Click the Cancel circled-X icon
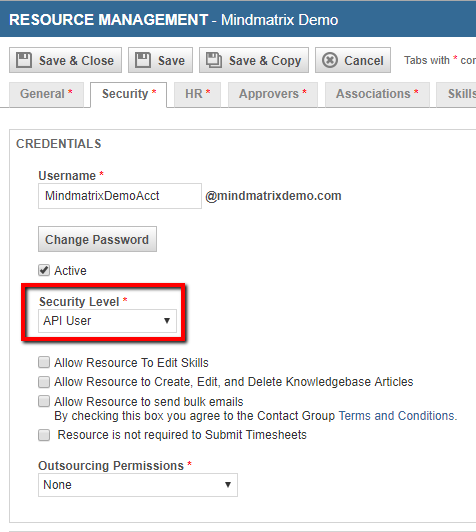The width and height of the screenshot is (476, 532). pyautogui.click(x=329, y=60)
